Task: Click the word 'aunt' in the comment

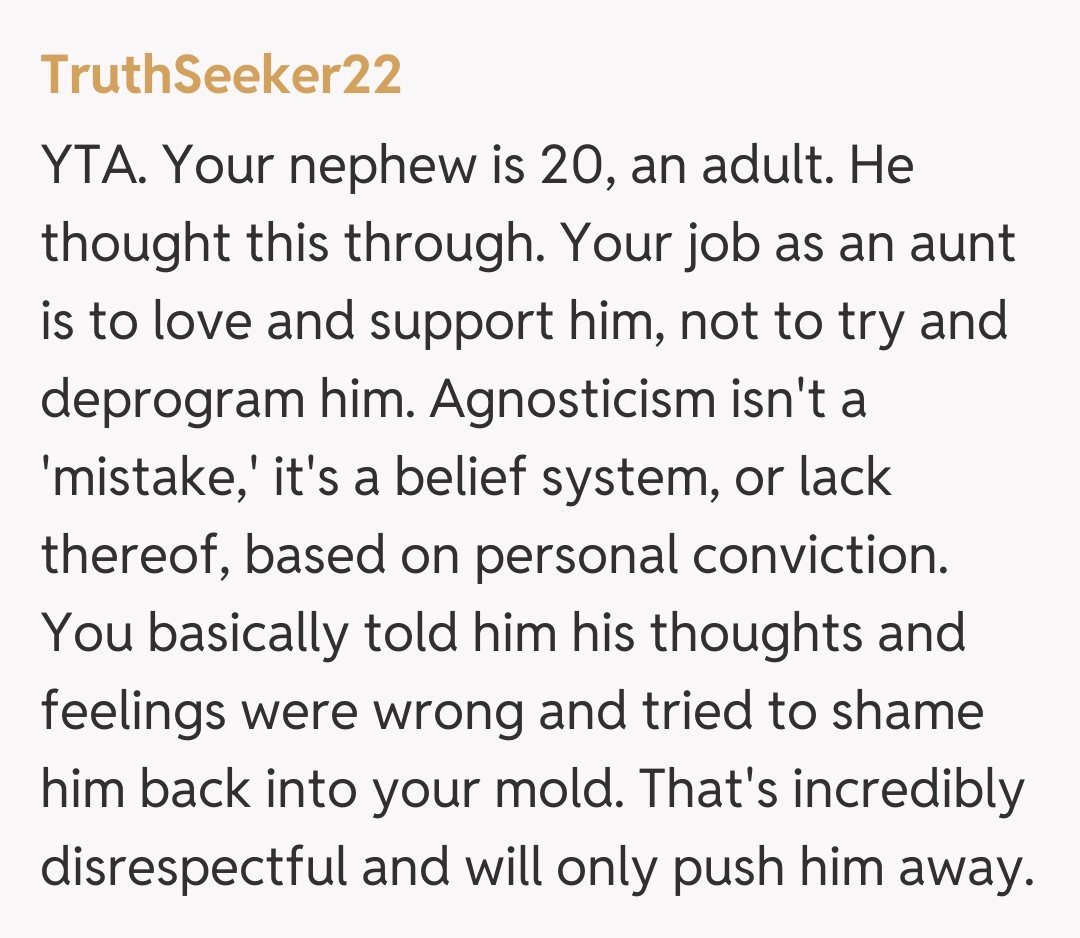Action: click(963, 245)
